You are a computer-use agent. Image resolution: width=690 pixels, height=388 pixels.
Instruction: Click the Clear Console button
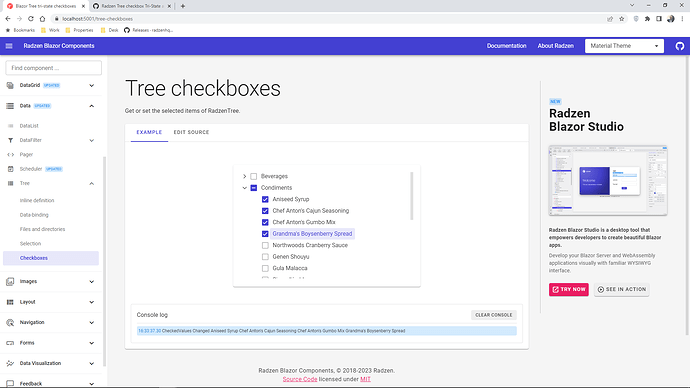point(494,315)
